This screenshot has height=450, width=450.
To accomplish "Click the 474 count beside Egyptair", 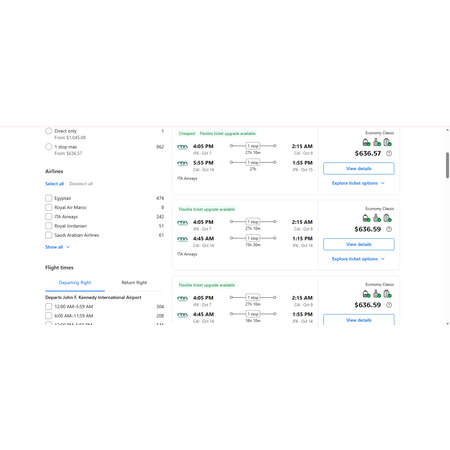I will click(x=160, y=198).
